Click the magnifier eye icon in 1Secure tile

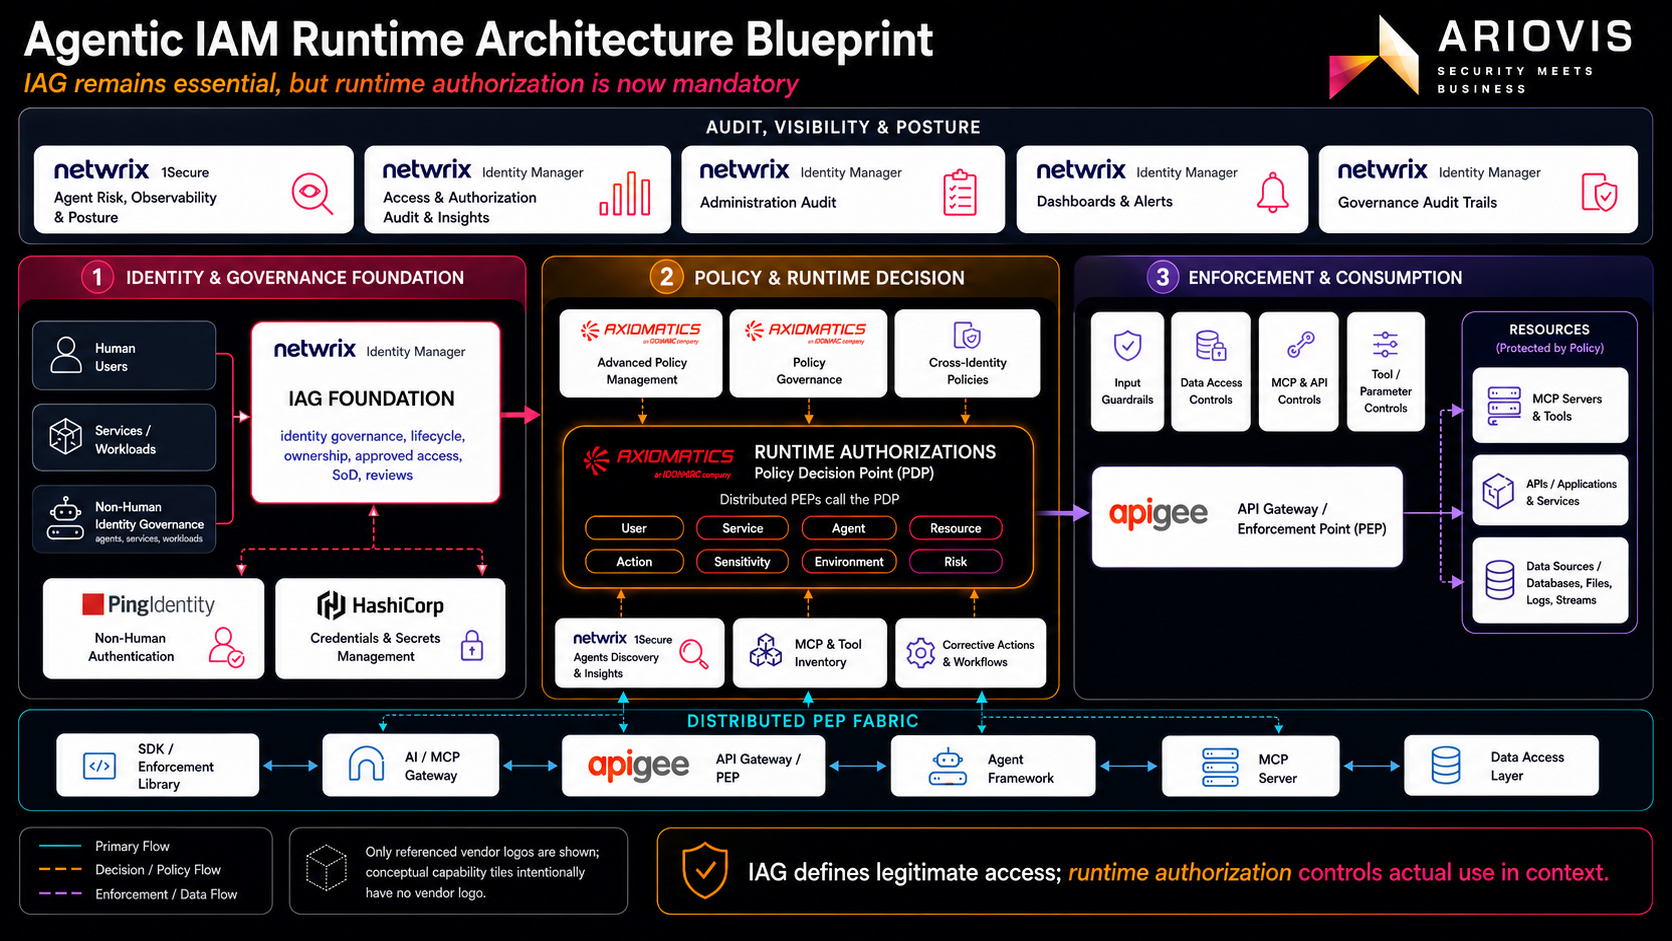click(312, 193)
